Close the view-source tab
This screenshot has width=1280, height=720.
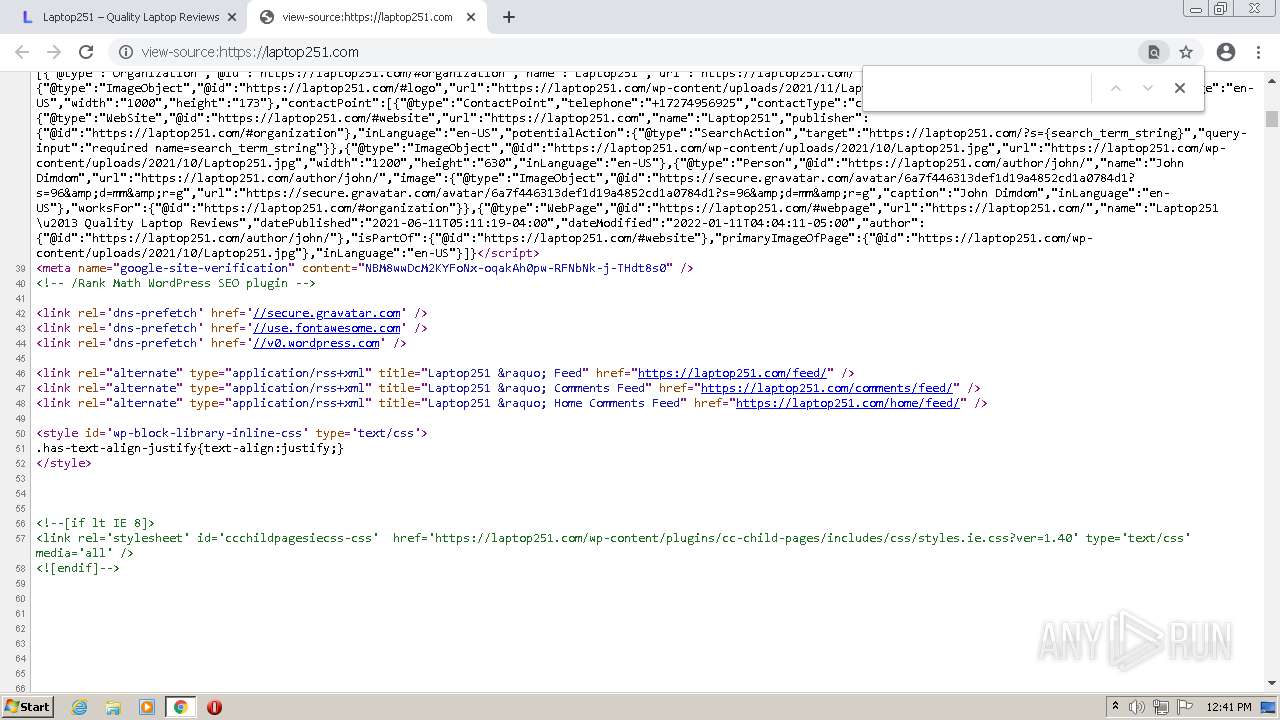471,17
